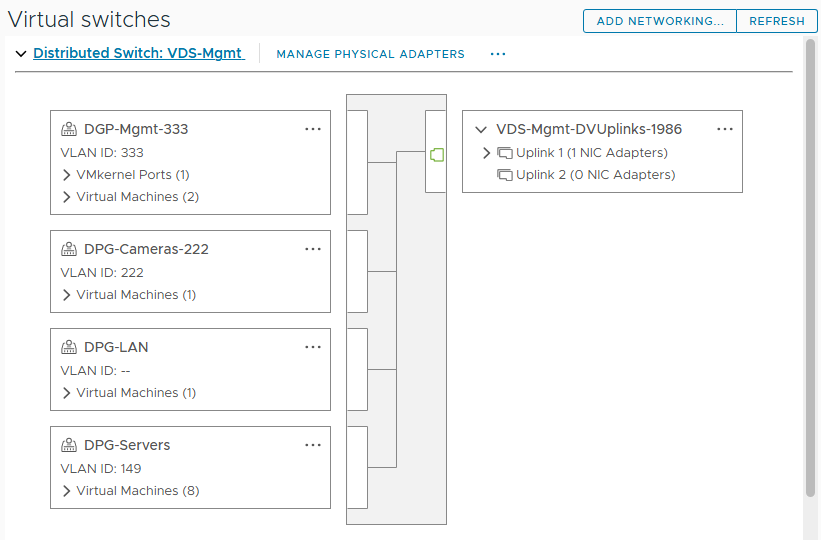Click the green uplink port connector
Viewport: 821px width, 540px height.
point(436,154)
